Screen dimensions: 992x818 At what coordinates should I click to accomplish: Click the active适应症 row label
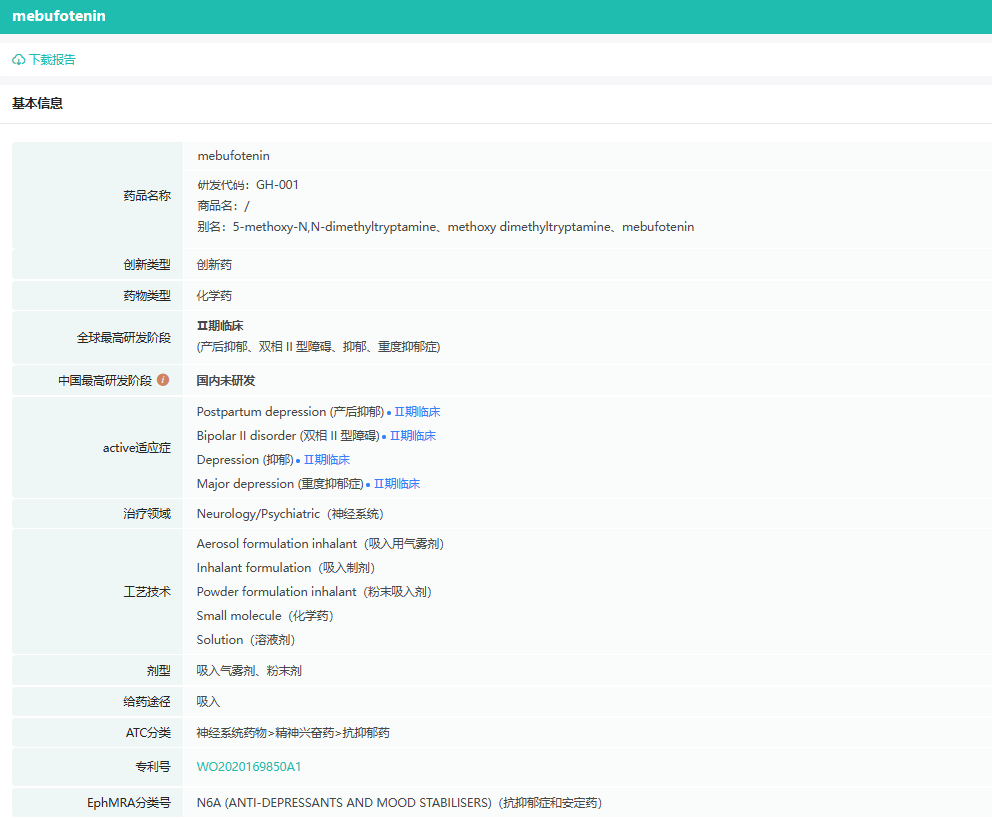click(137, 448)
